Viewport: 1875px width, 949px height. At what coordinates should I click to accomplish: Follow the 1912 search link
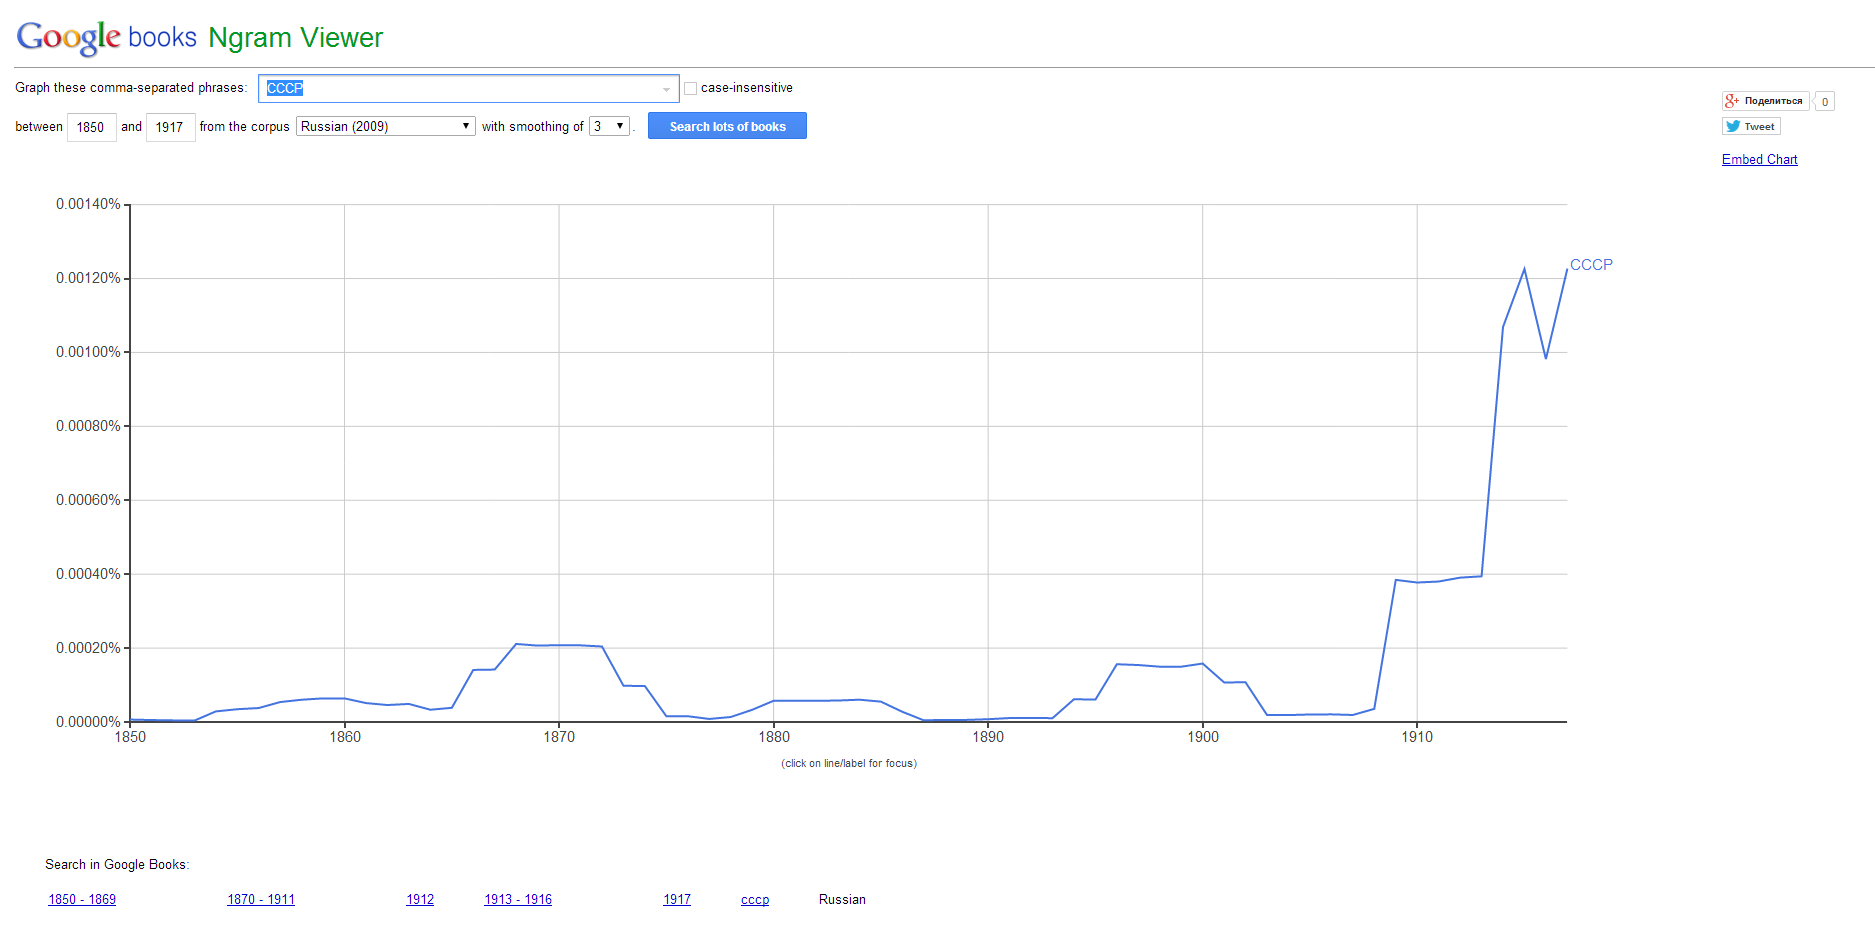[x=420, y=899]
